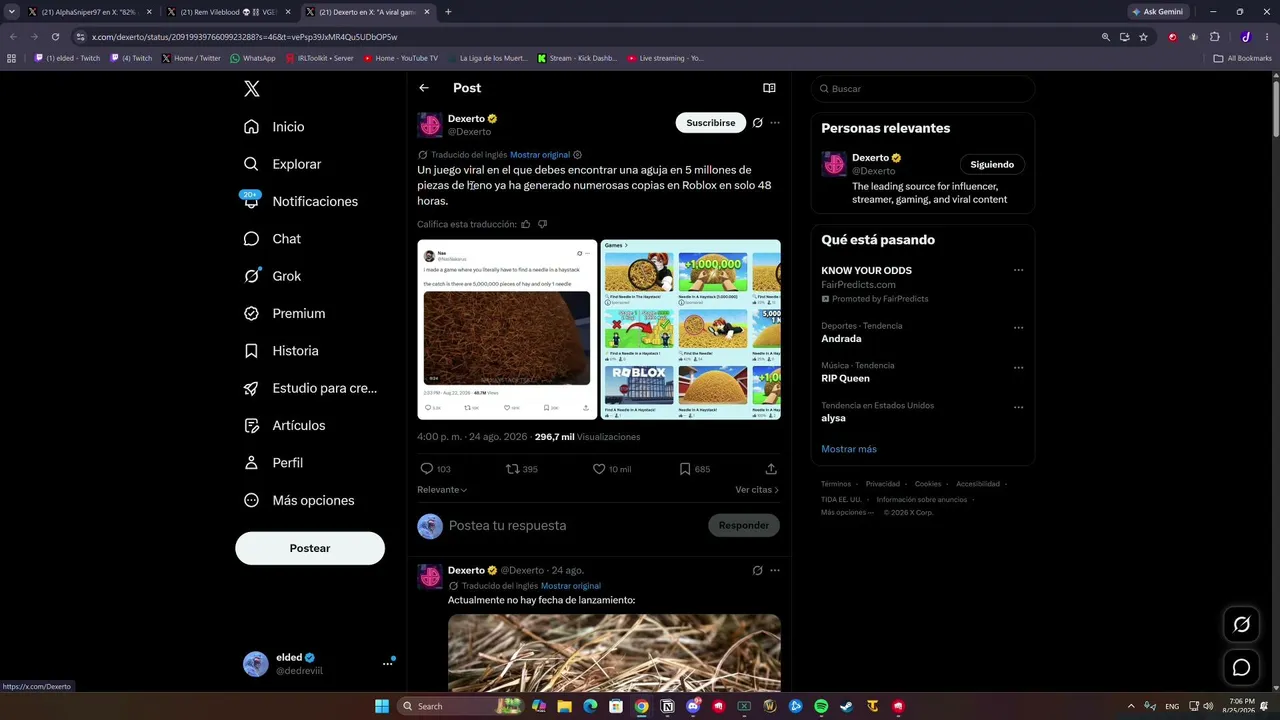Click Mostrar original on the main post
1280x720 pixels.
tap(540, 155)
